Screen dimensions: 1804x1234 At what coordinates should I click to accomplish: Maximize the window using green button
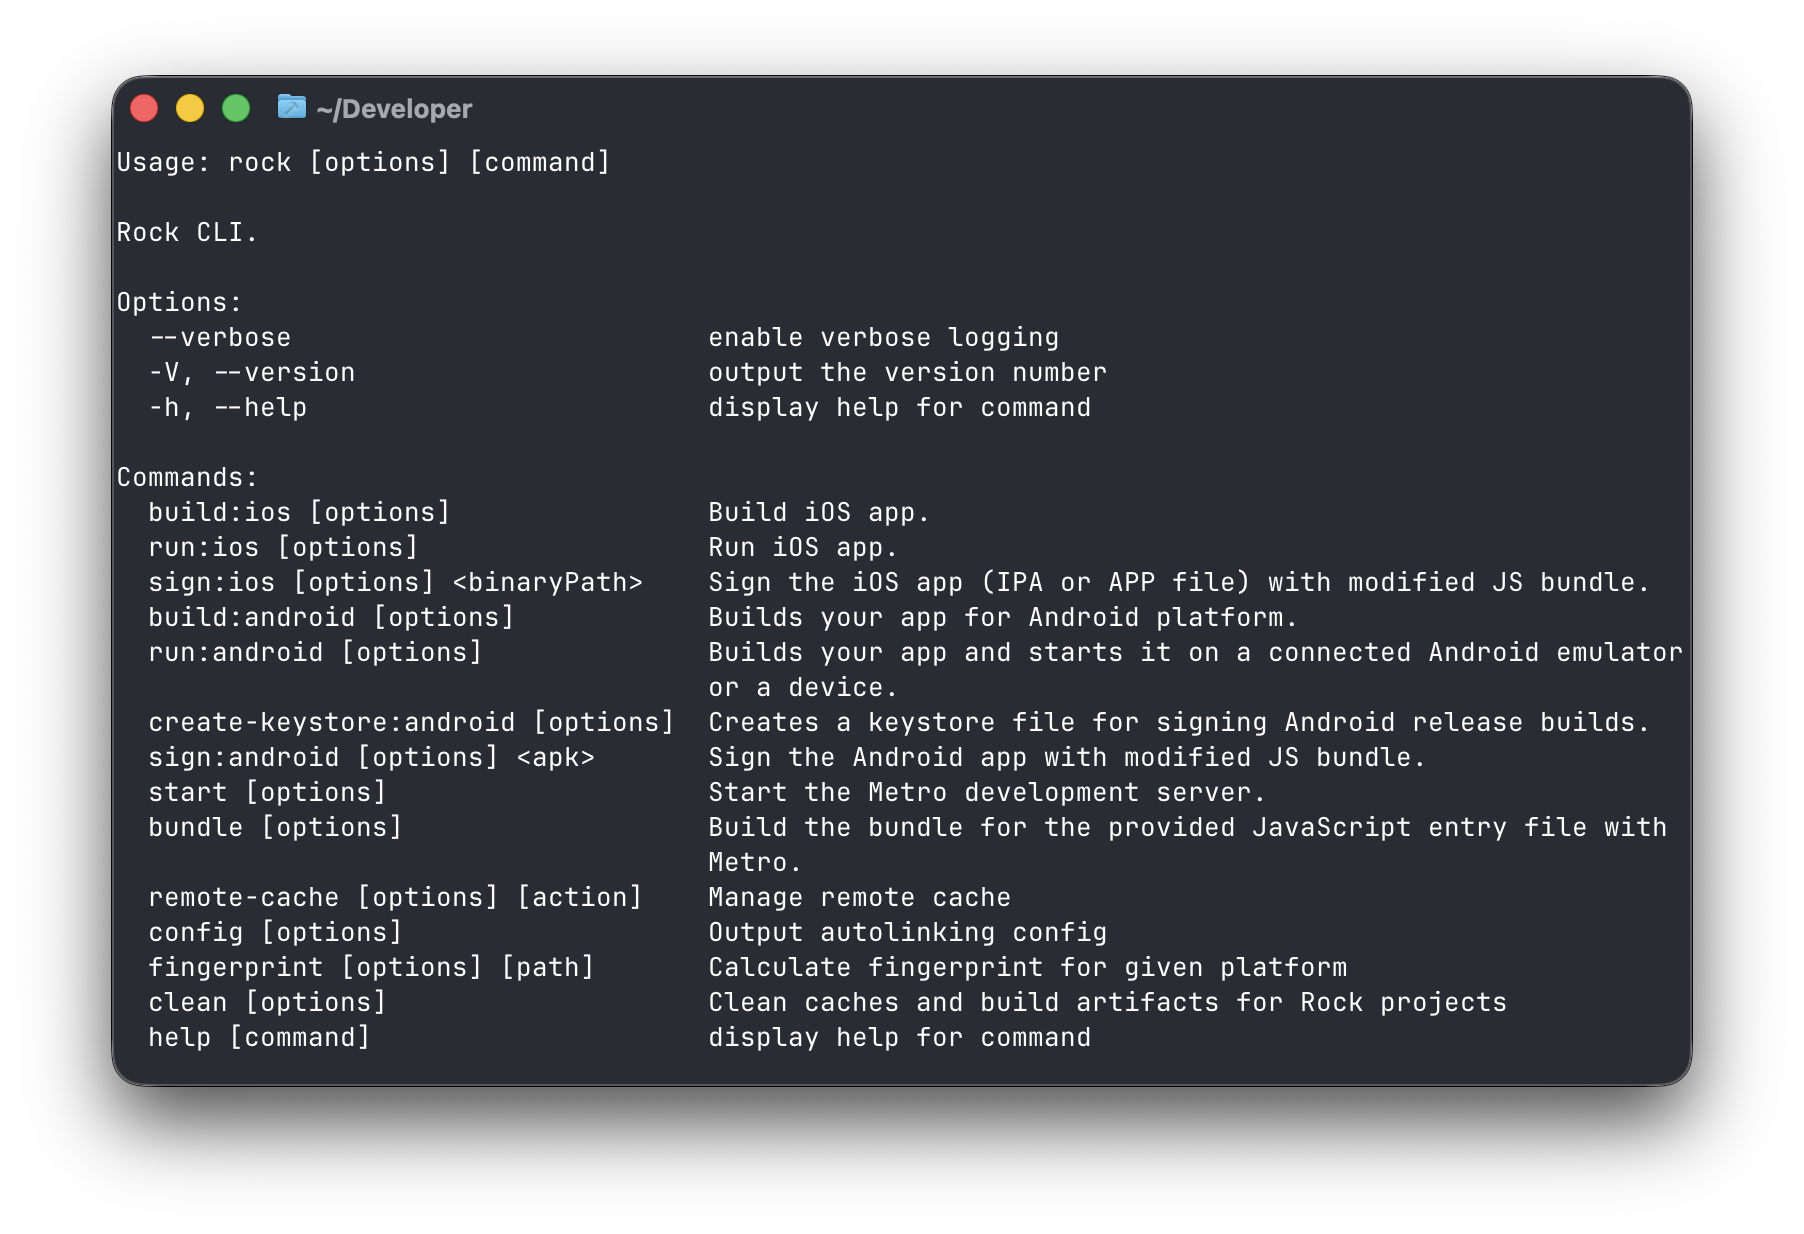(x=236, y=108)
